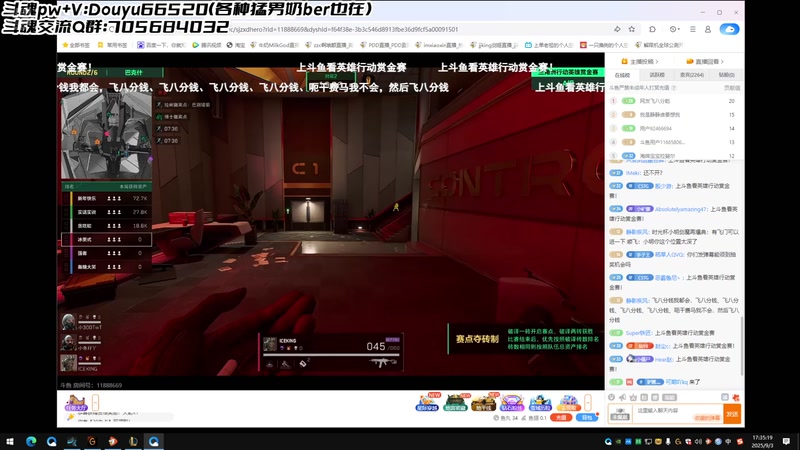This screenshot has height=450, width=800.
Task: Switch to the 活跃榜 tab
Action: (657, 75)
